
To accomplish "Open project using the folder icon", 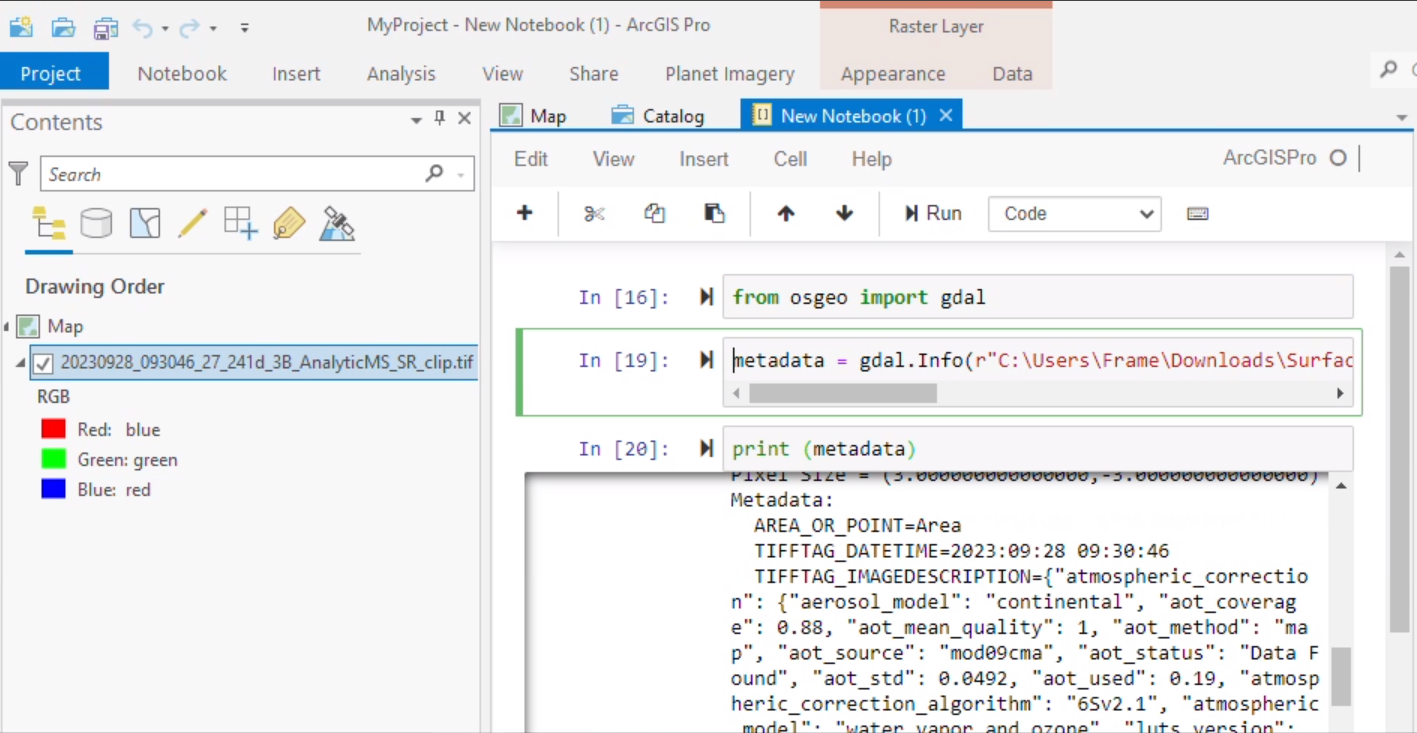I will point(63,27).
